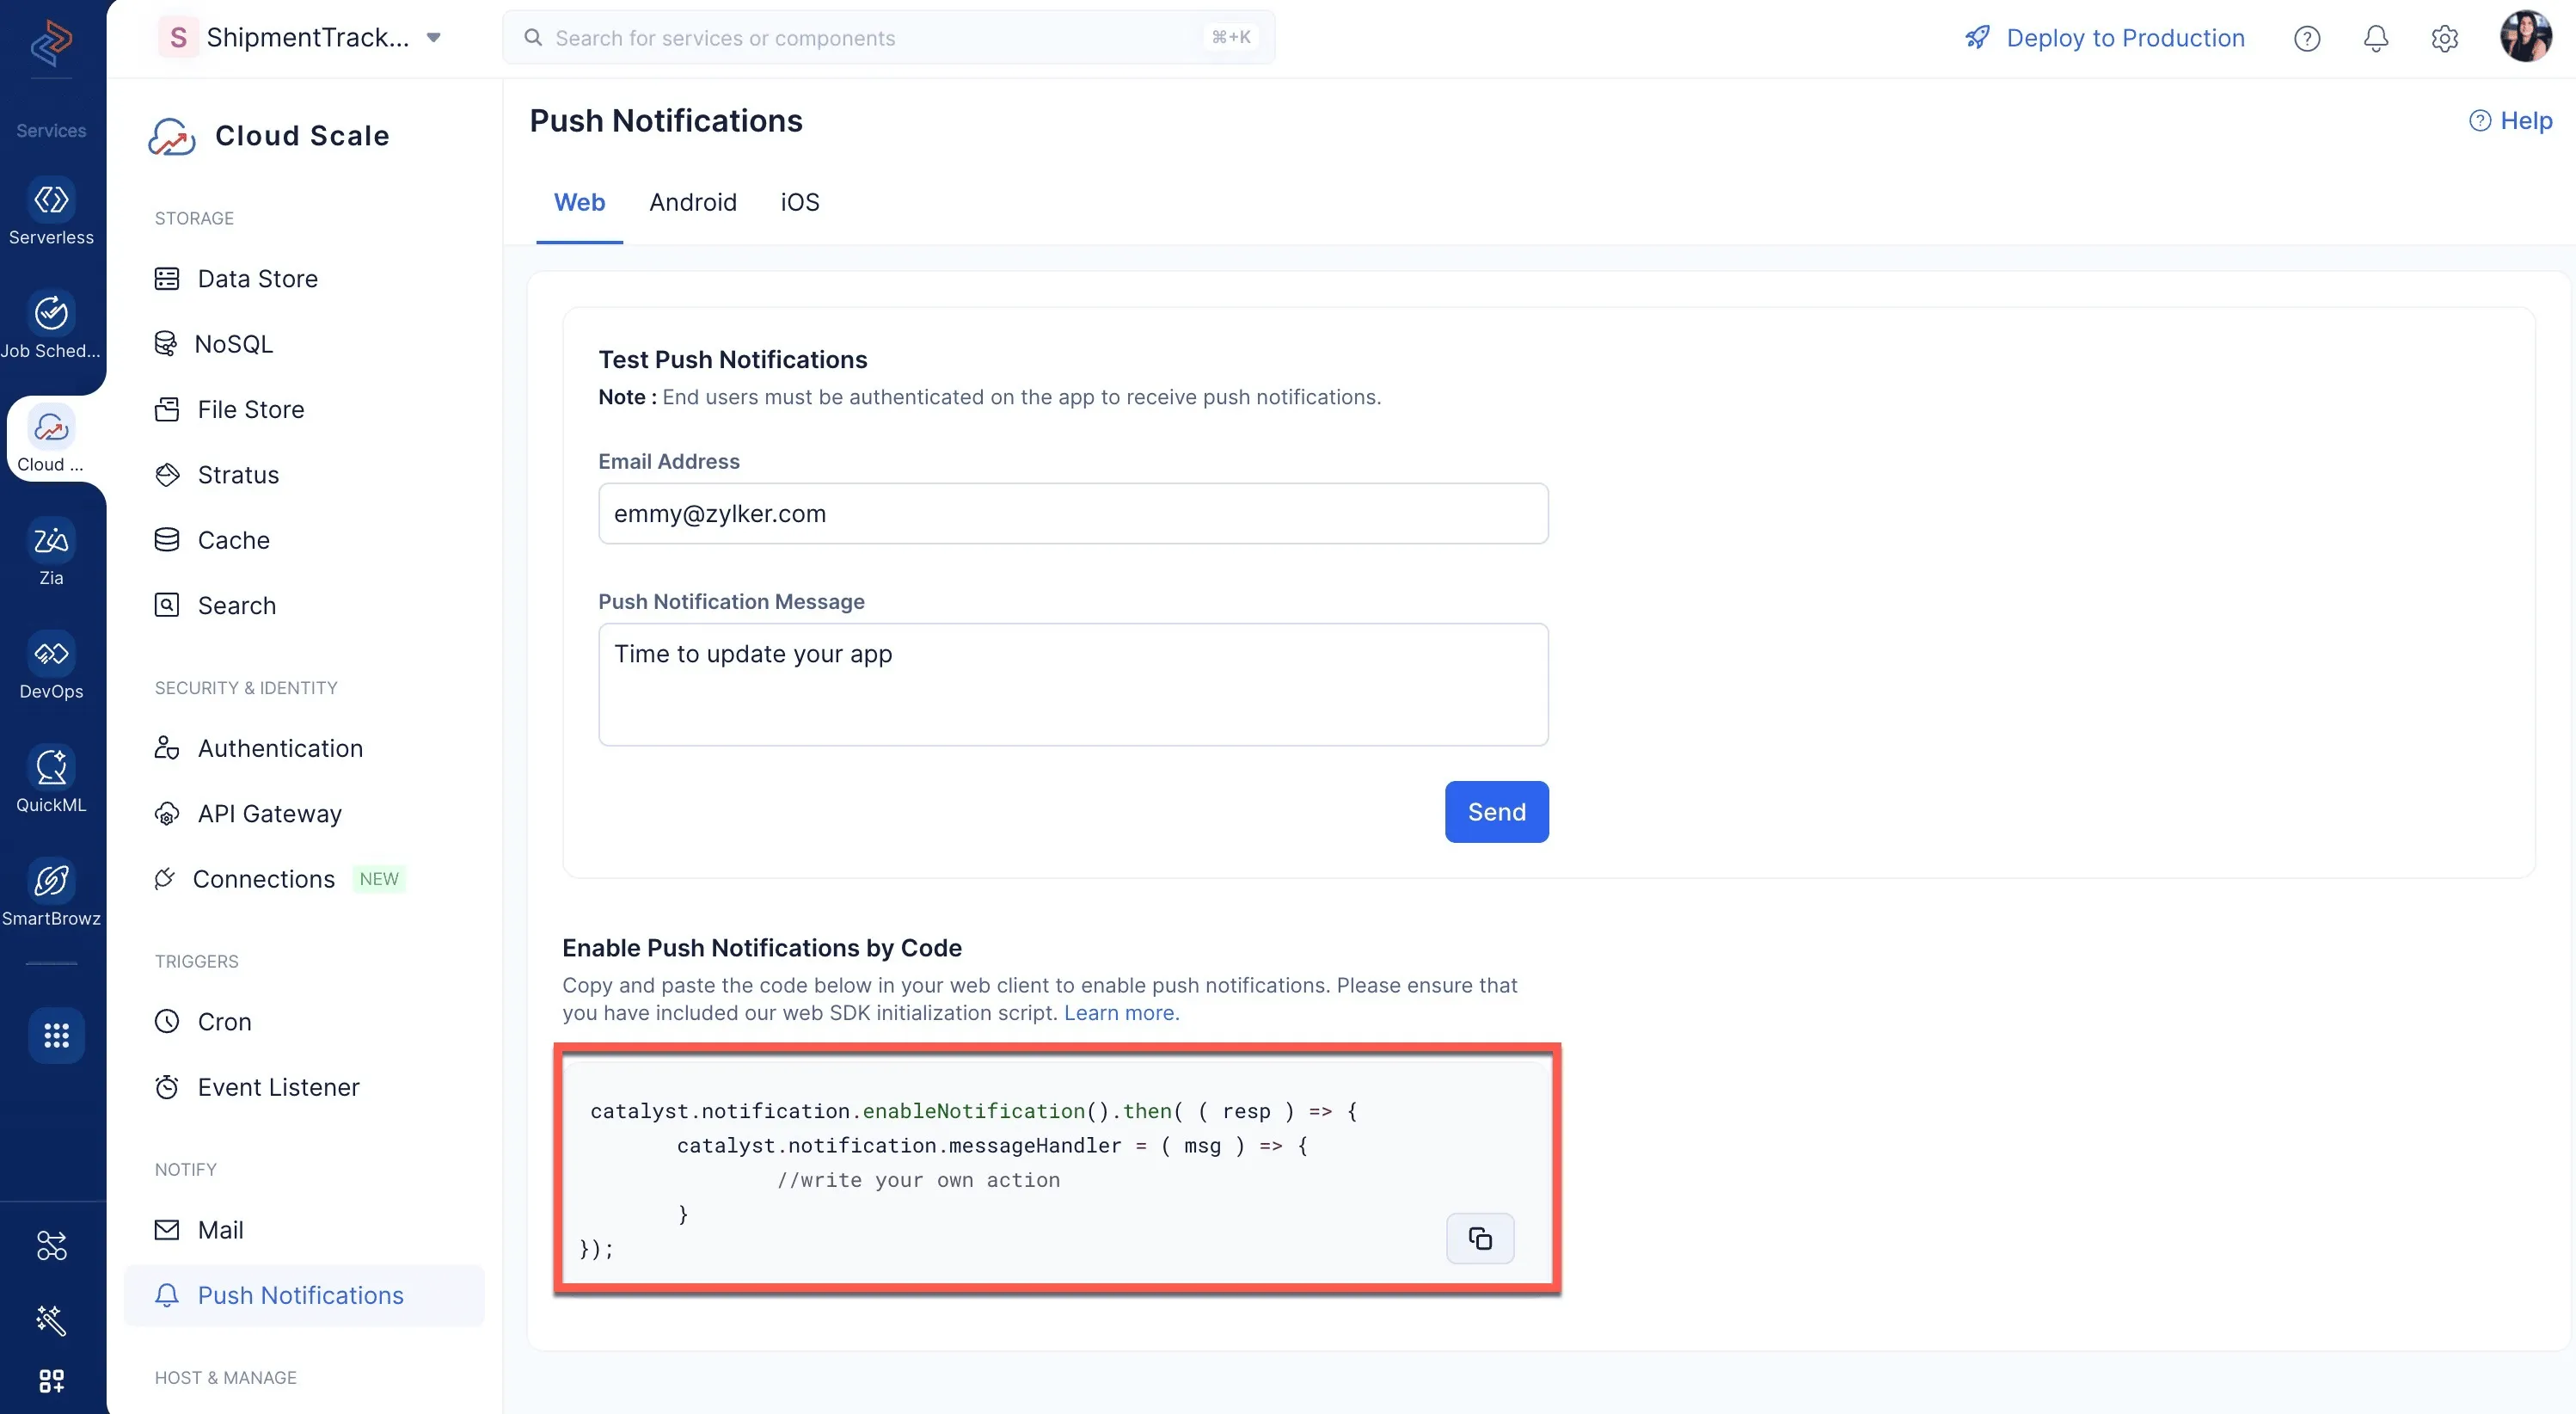Image resolution: width=2576 pixels, height=1414 pixels.
Task: Open the QuickML service
Action: pyautogui.click(x=51, y=779)
